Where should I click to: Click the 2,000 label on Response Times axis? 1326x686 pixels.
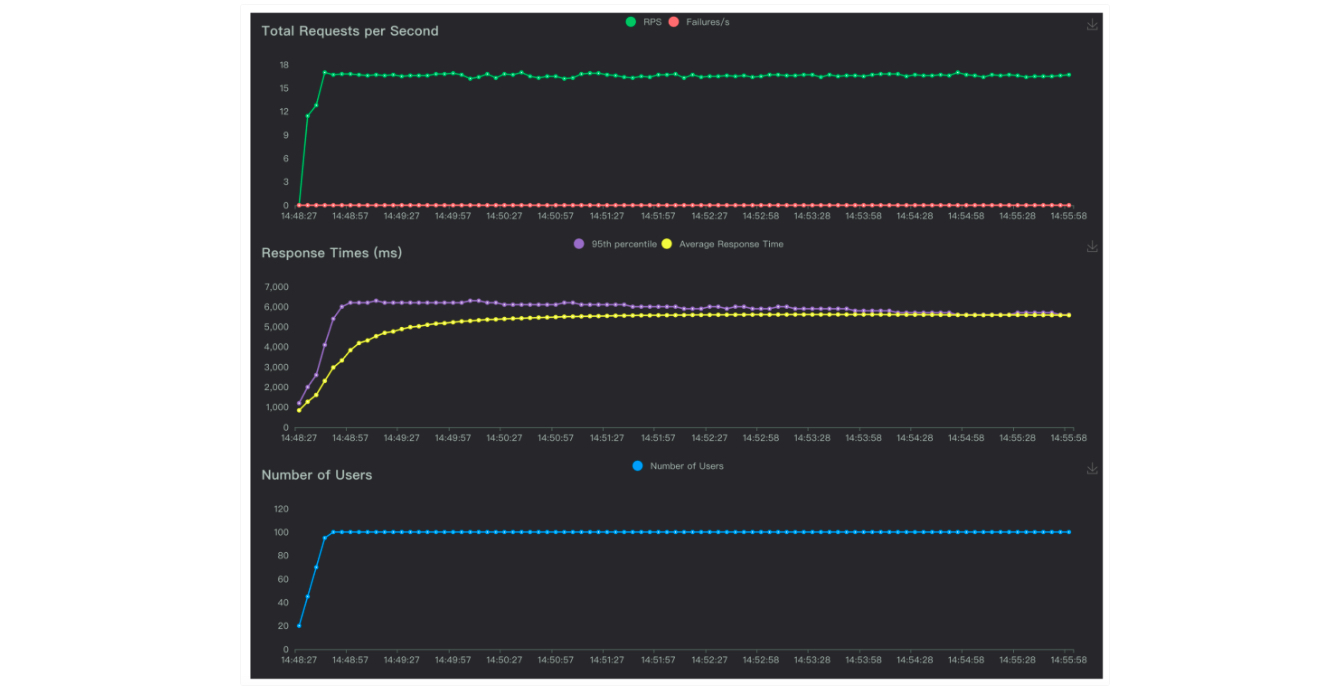(x=276, y=387)
